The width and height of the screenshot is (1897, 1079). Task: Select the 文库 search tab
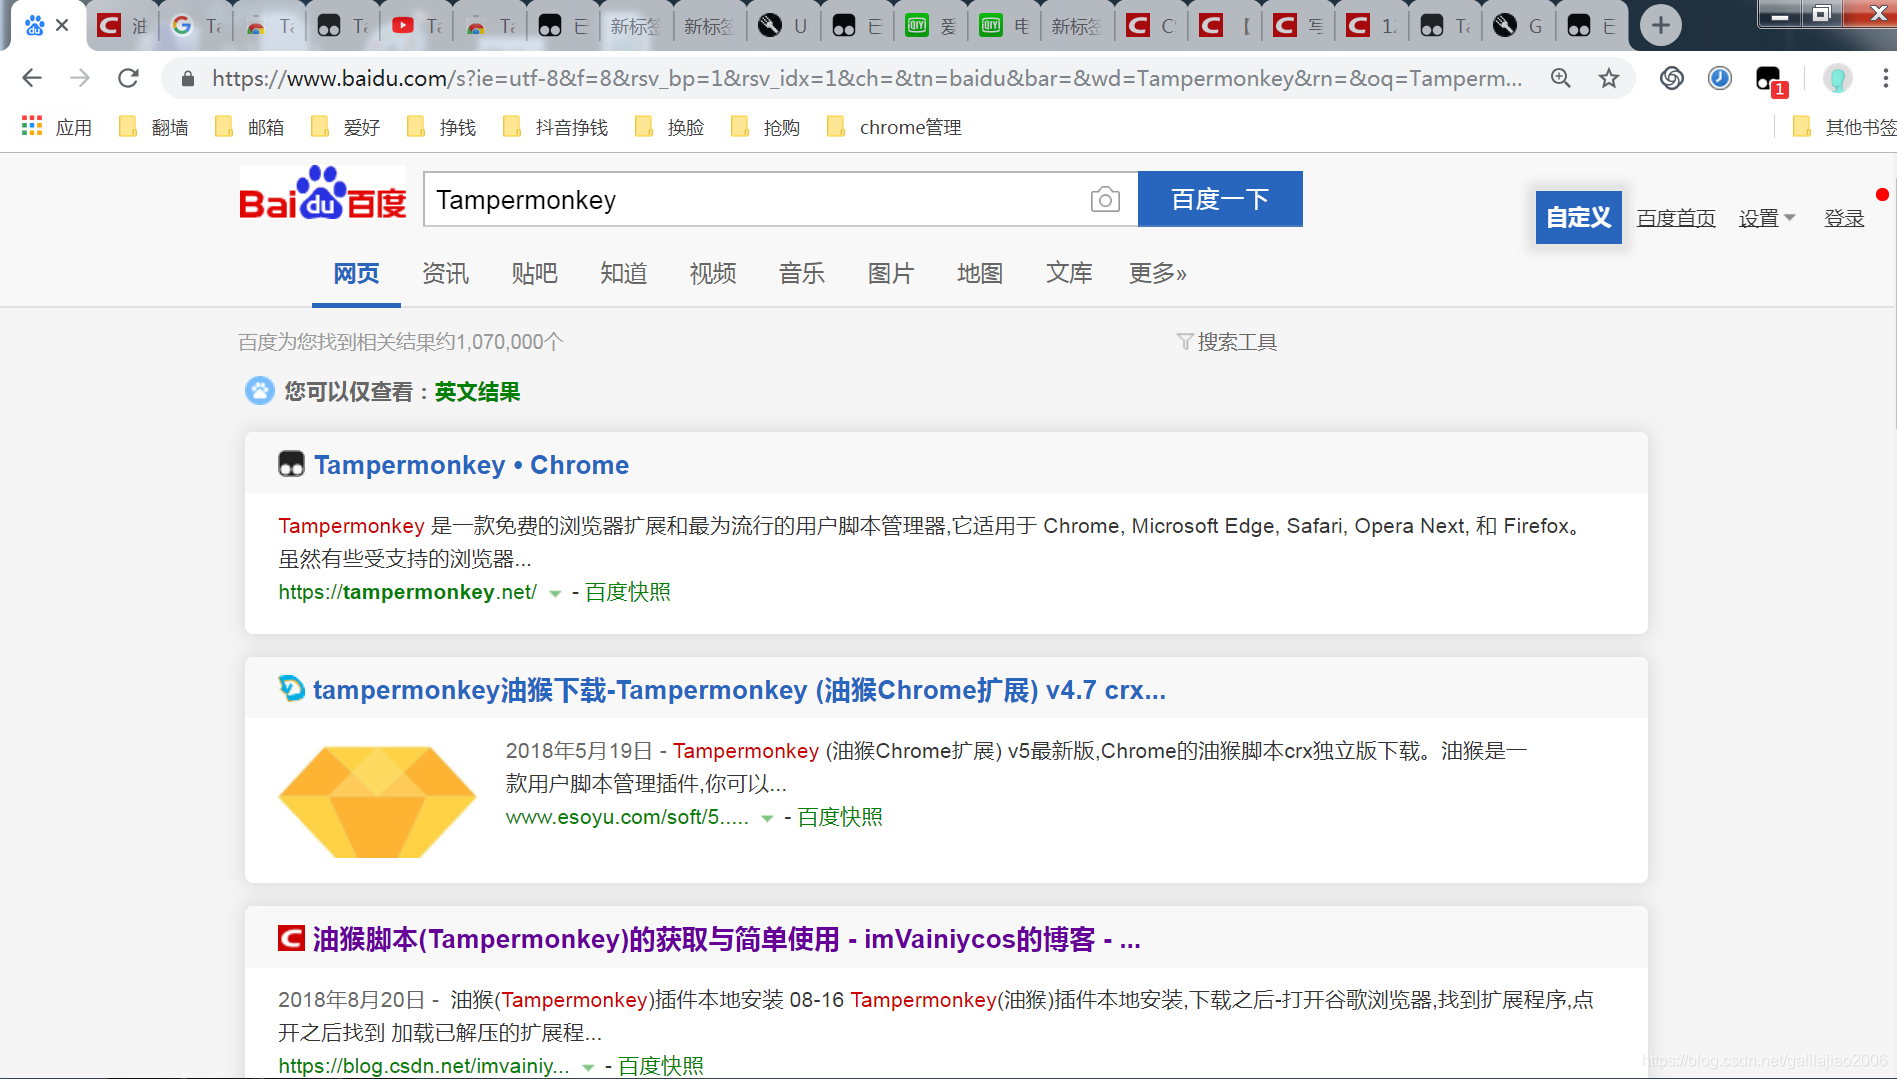click(x=1068, y=273)
